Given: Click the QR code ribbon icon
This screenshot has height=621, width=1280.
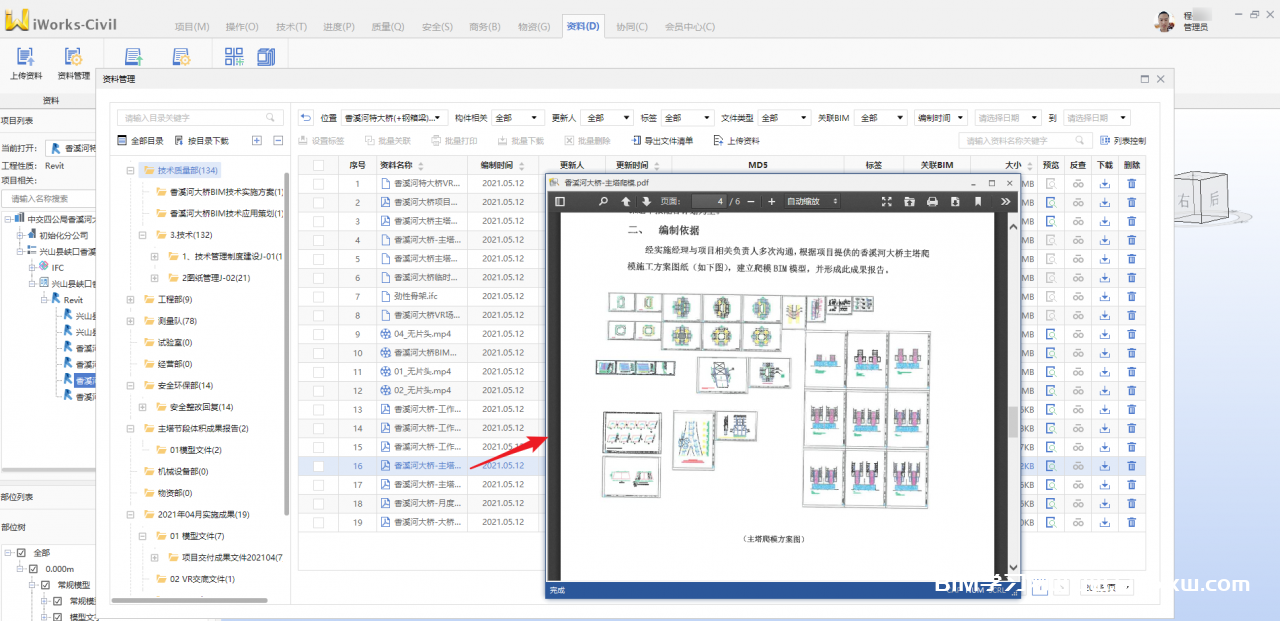Looking at the screenshot, I should click(234, 58).
